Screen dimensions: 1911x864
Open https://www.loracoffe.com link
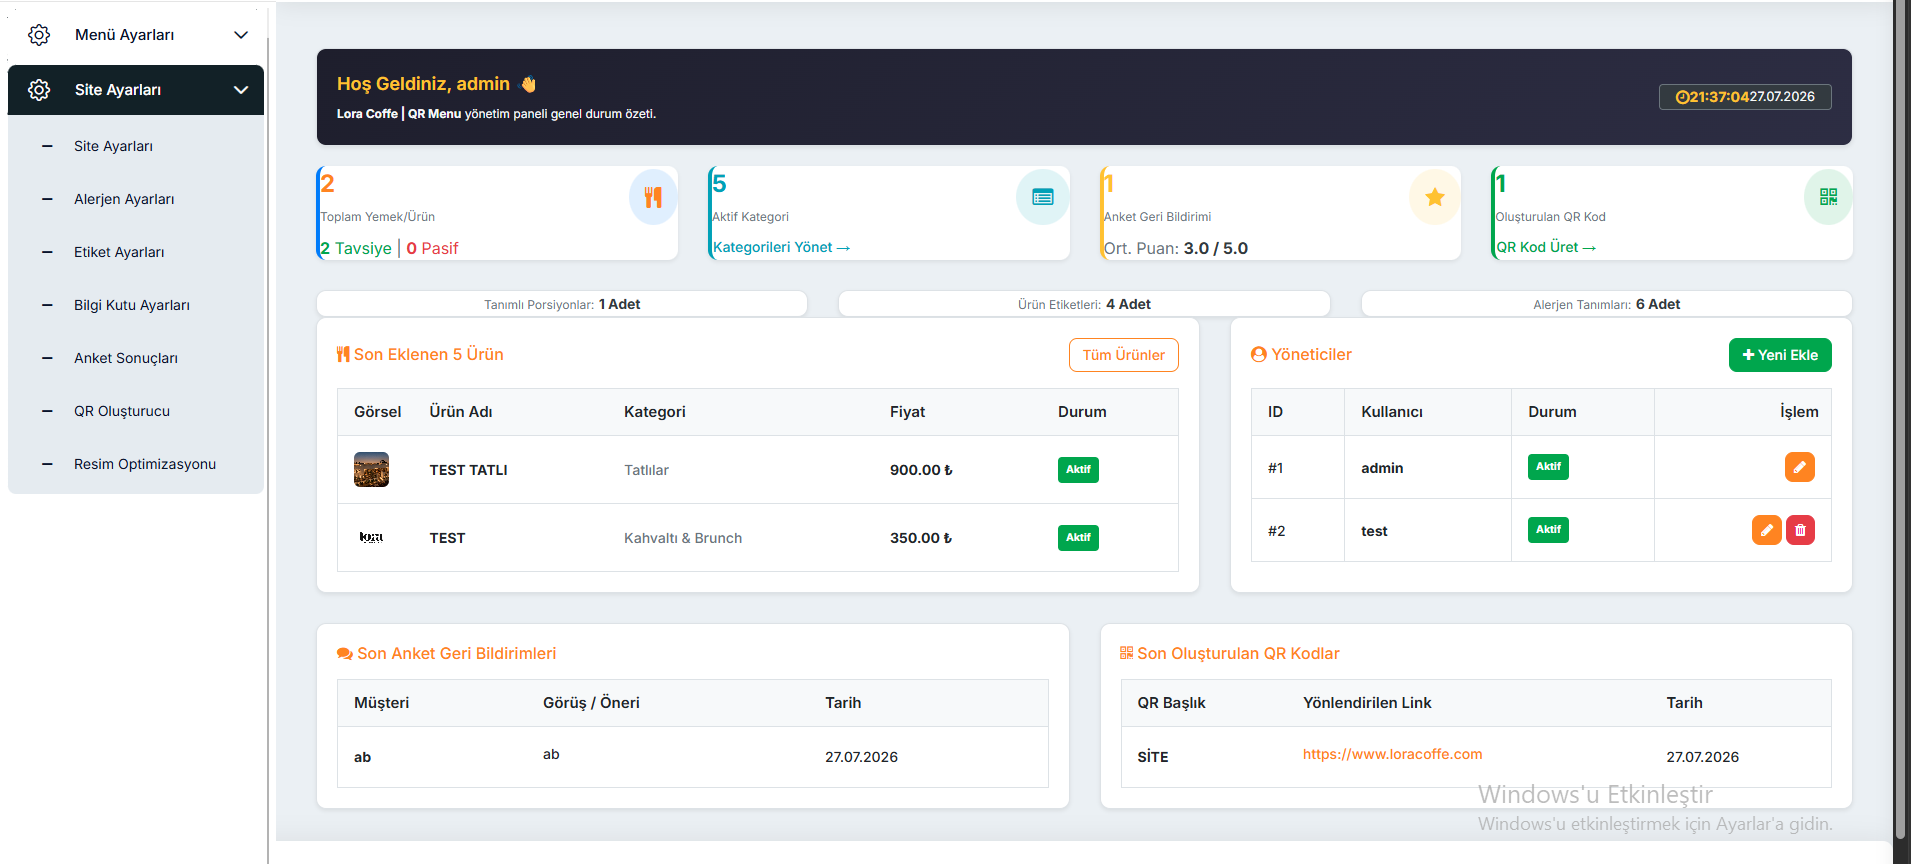1392,754
